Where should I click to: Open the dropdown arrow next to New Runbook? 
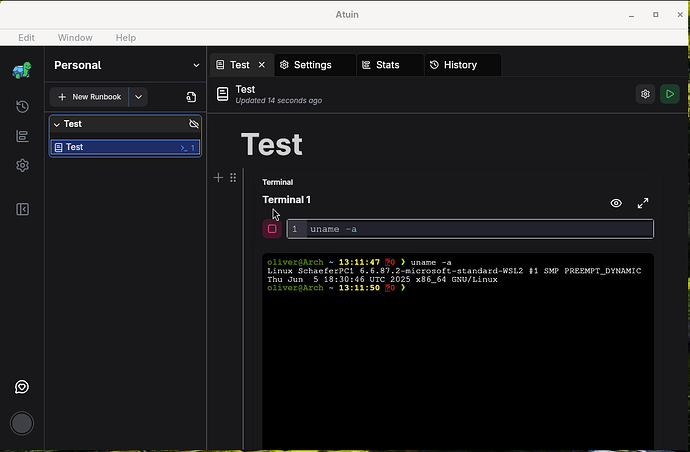[138, 97]
